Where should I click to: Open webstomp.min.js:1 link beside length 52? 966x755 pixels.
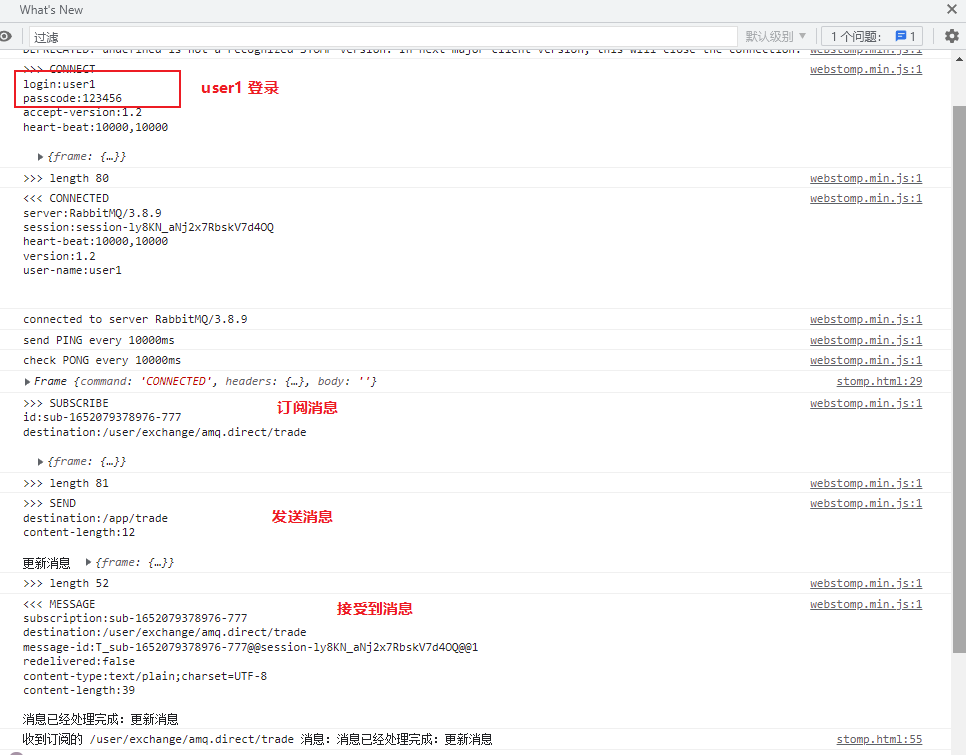pyautogui.click(x=866, y=583)
